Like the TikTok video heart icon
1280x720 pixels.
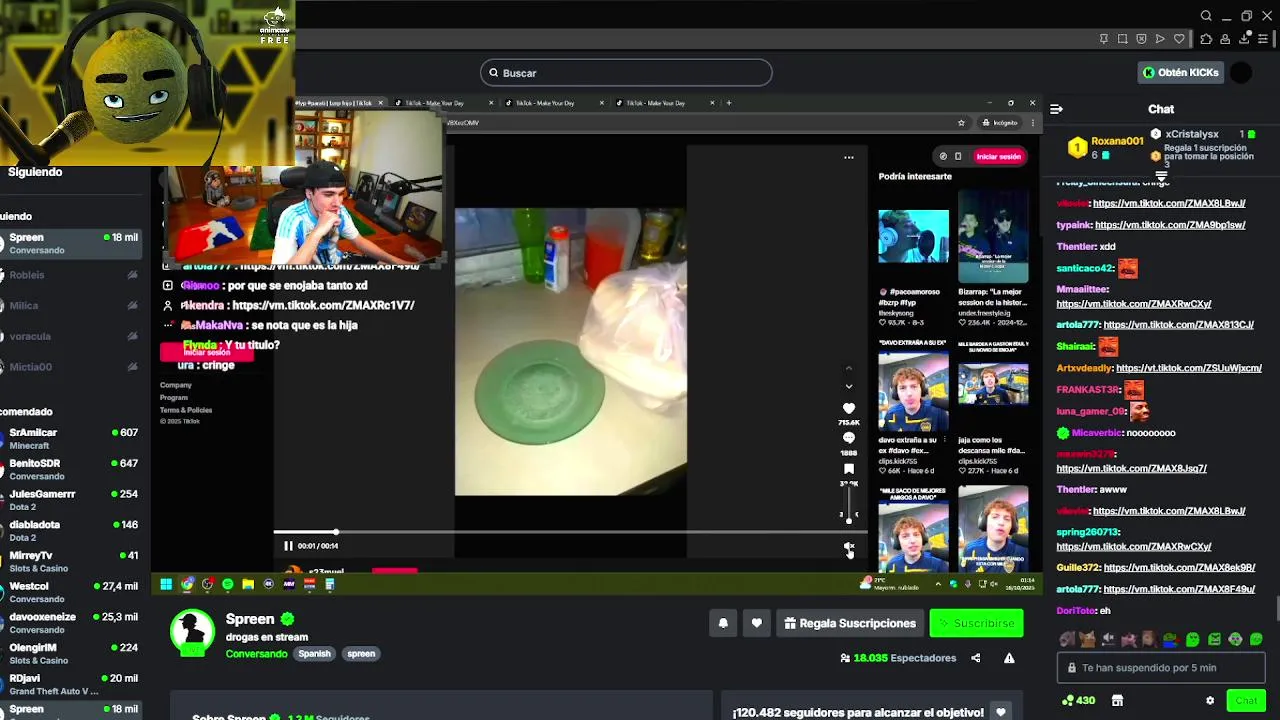click(849, 408)
